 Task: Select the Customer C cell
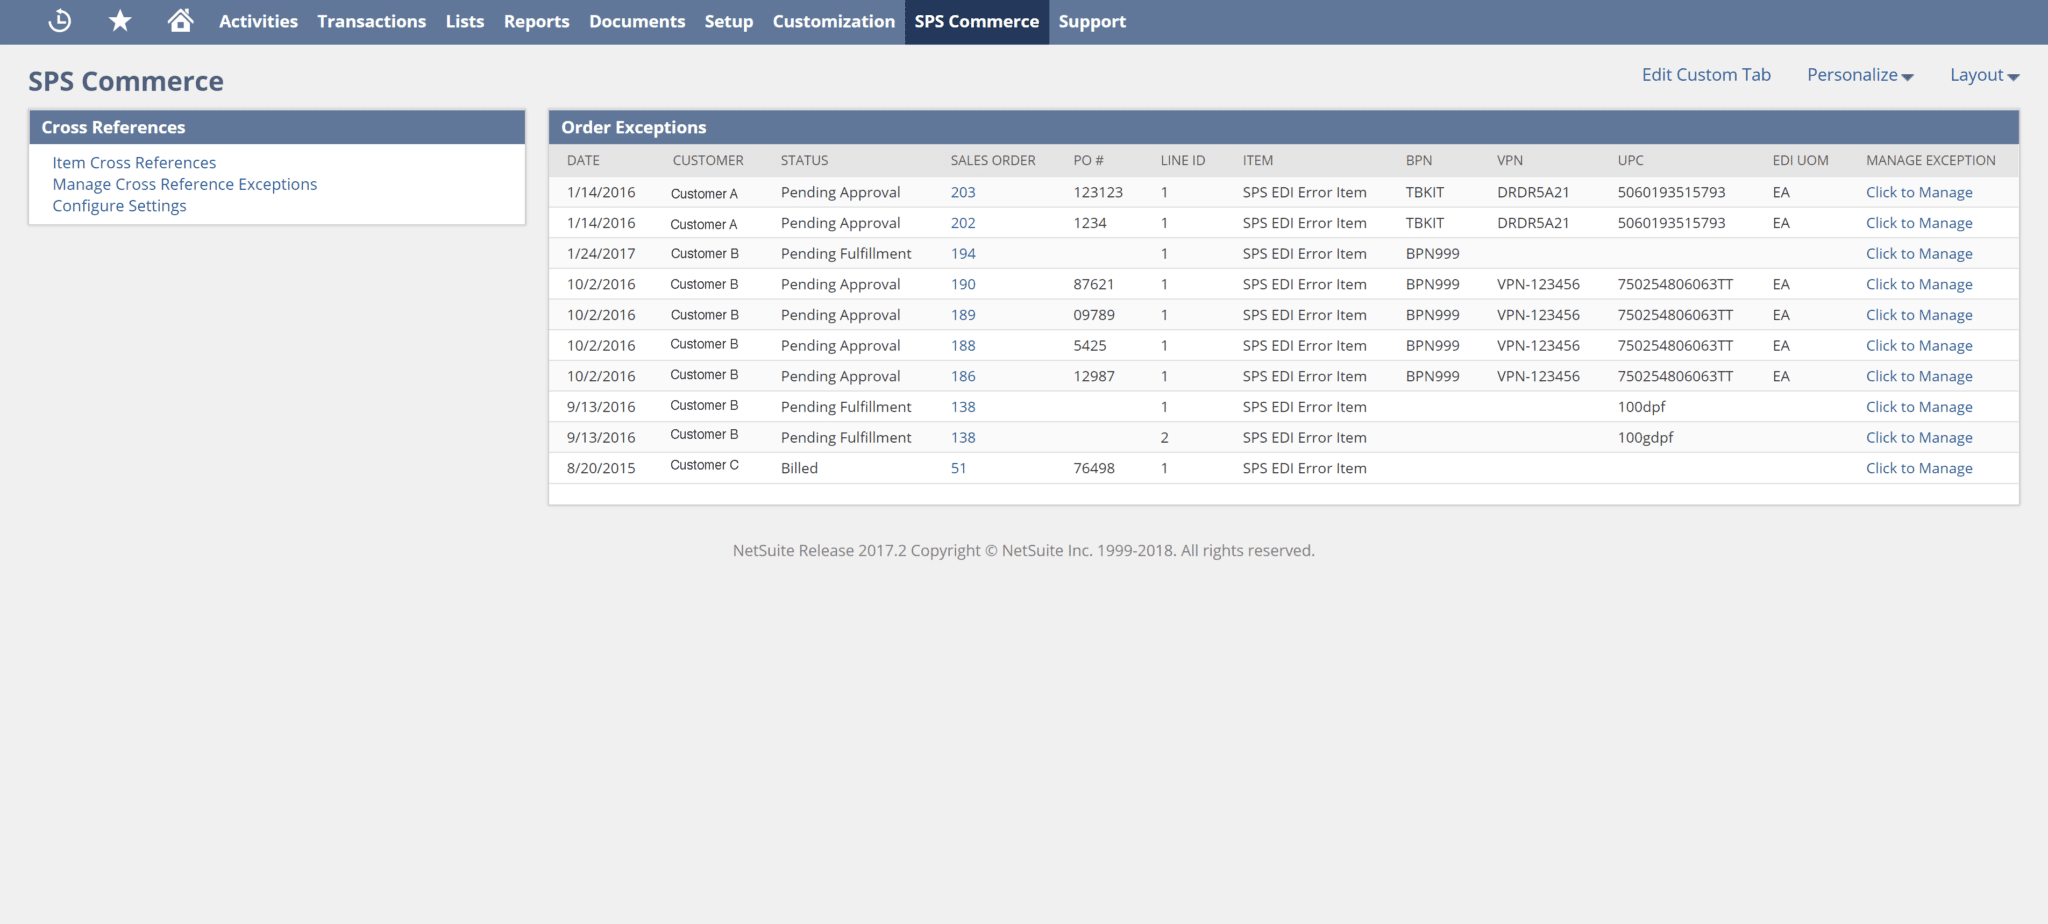coord(704,465)
